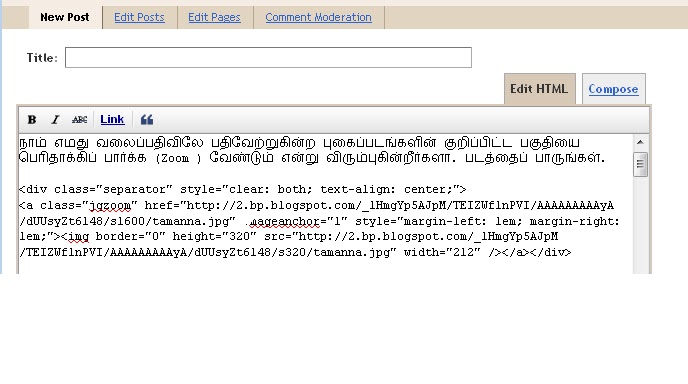
Task: Click the height="320" attribute
Action: 214,237
